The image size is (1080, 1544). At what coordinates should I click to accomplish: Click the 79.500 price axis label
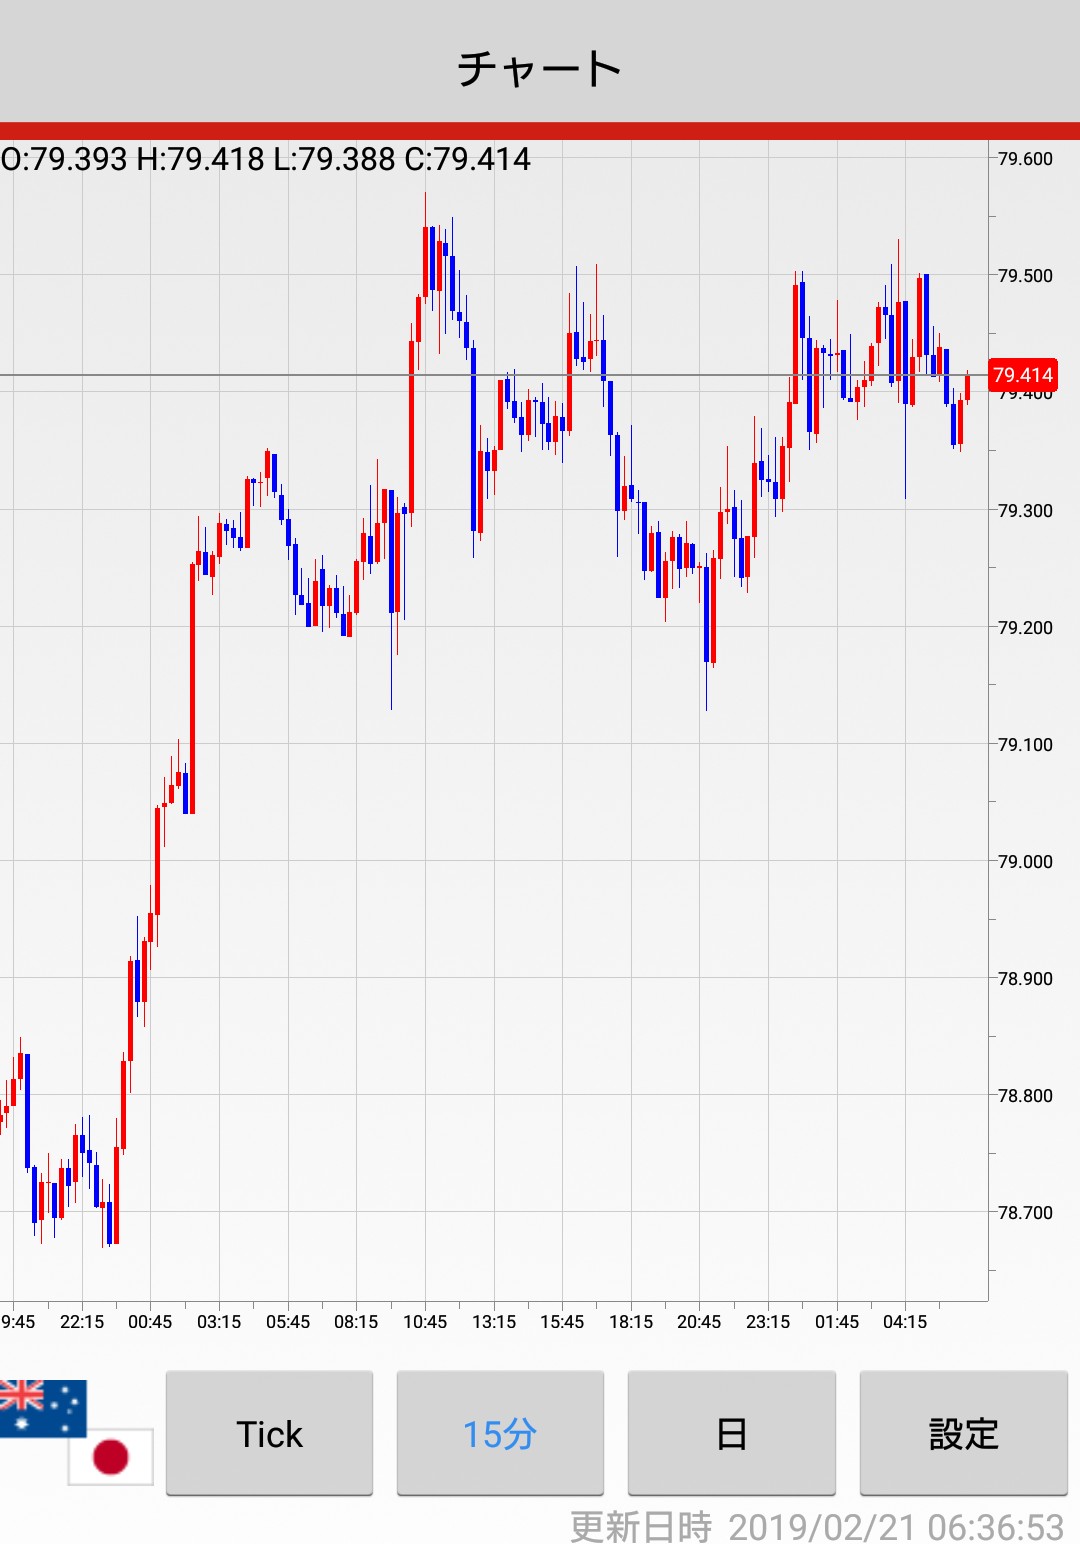[1025, 276]
